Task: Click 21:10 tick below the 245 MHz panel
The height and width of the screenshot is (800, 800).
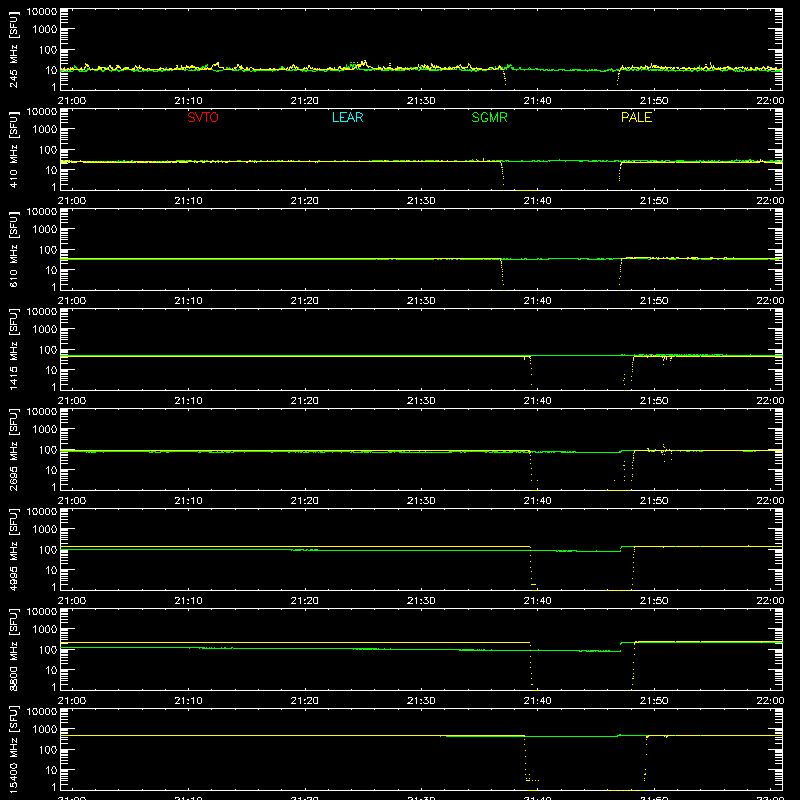Action: click(188, 101)
